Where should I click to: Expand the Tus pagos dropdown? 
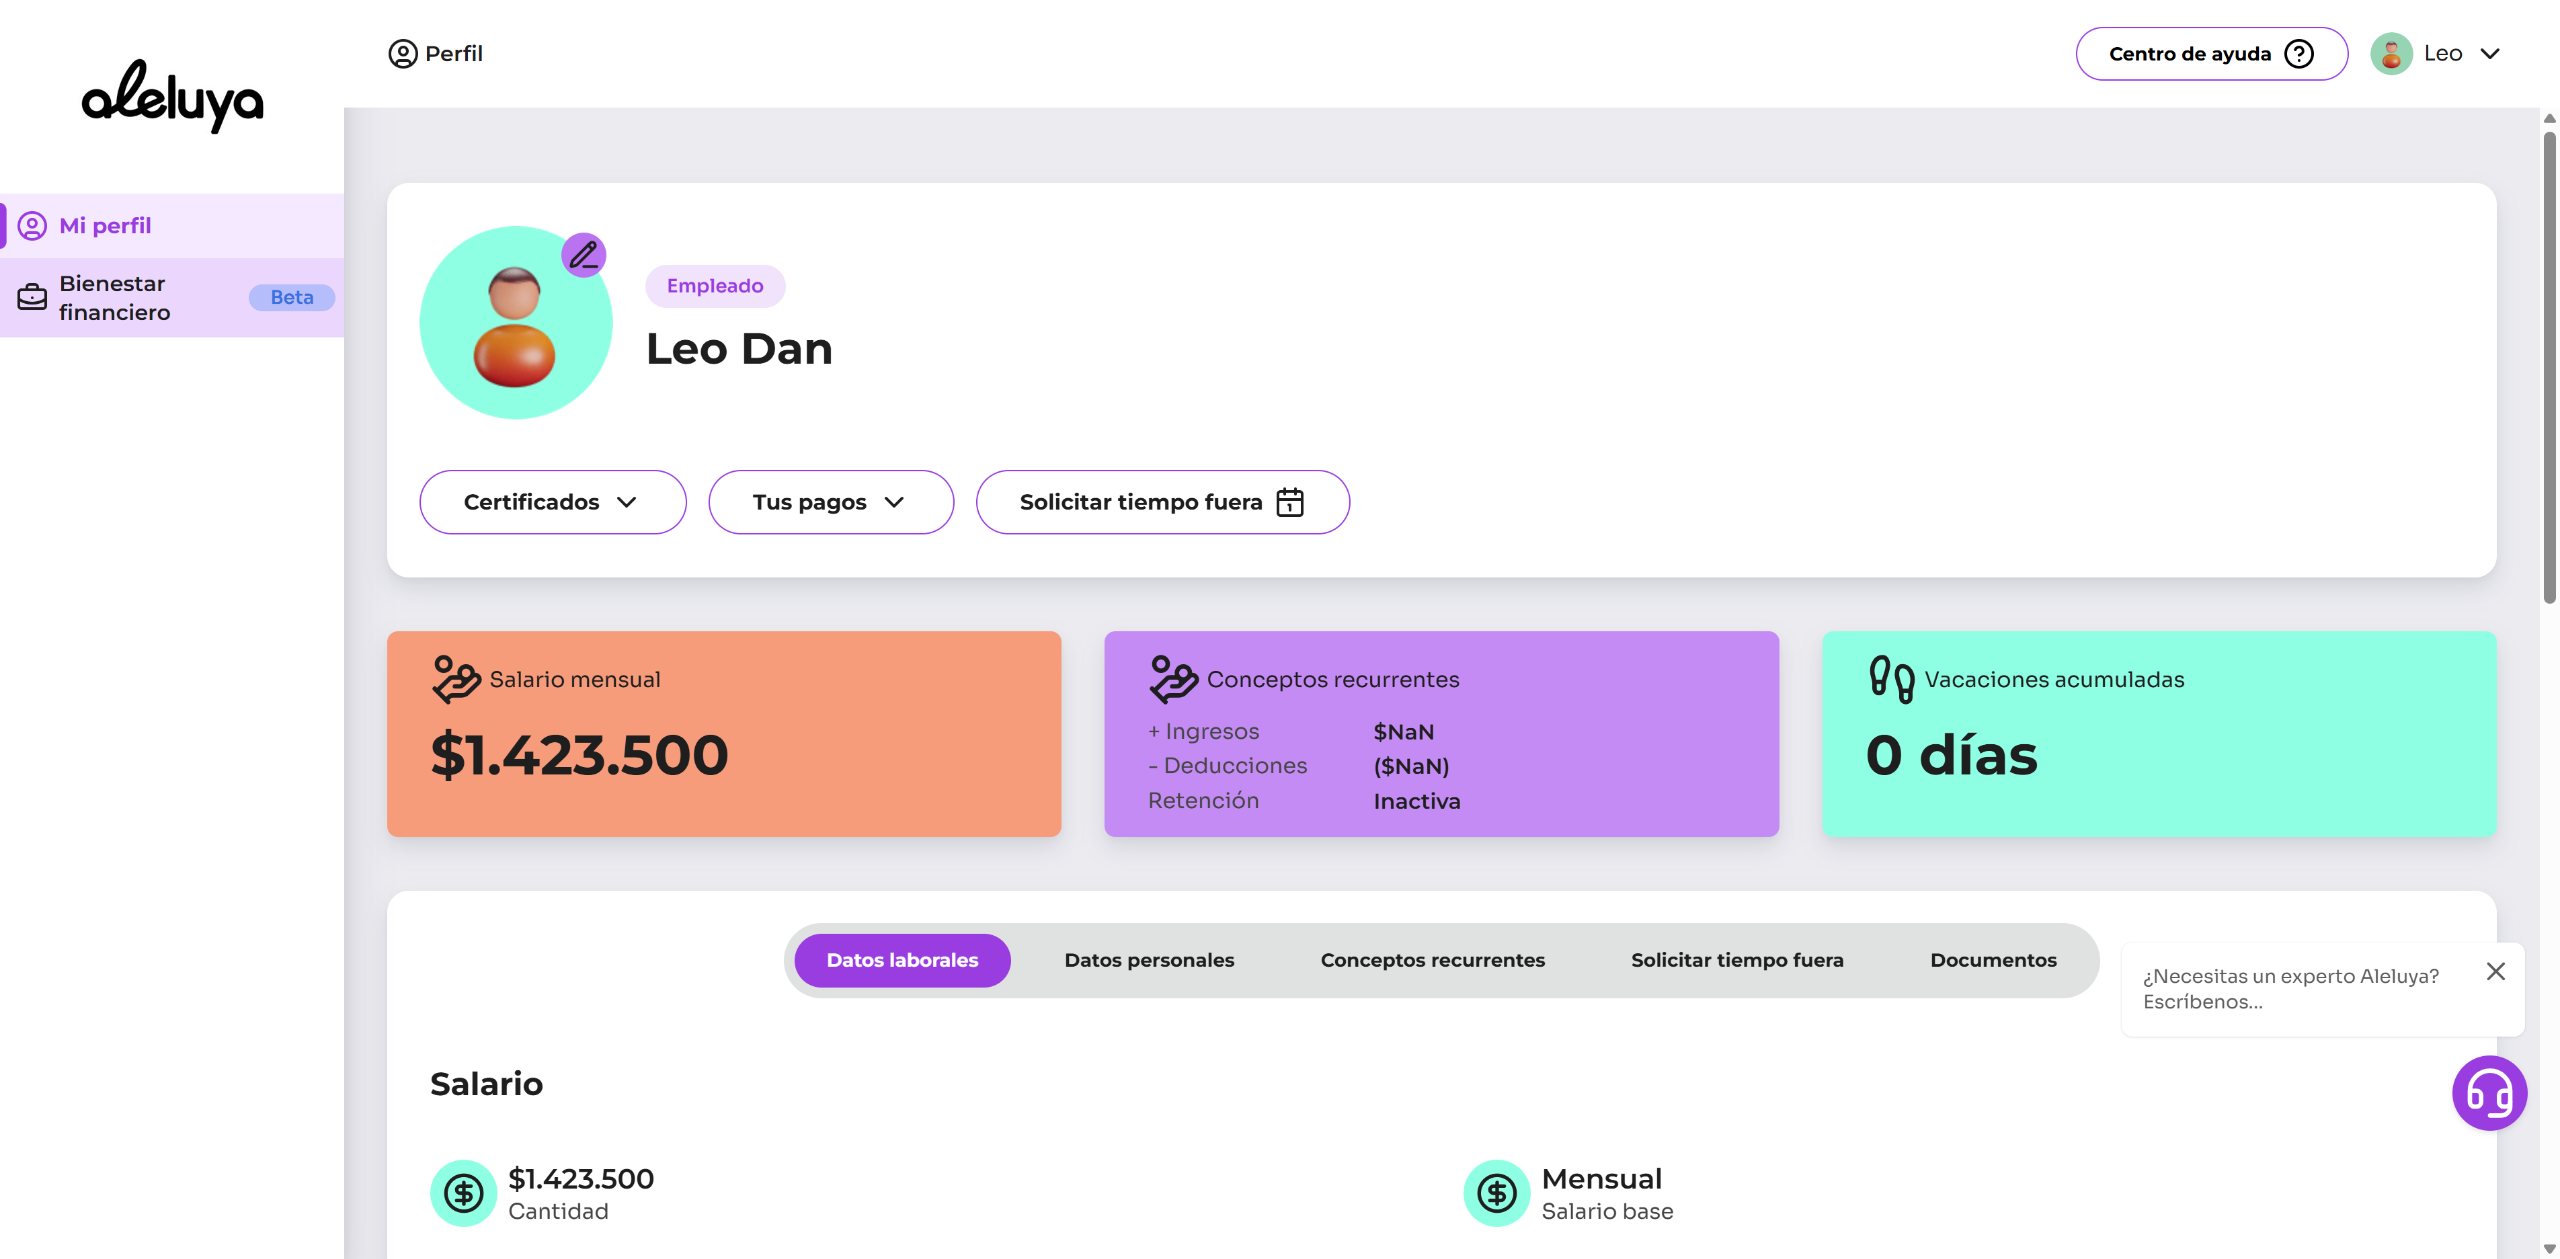830,502
